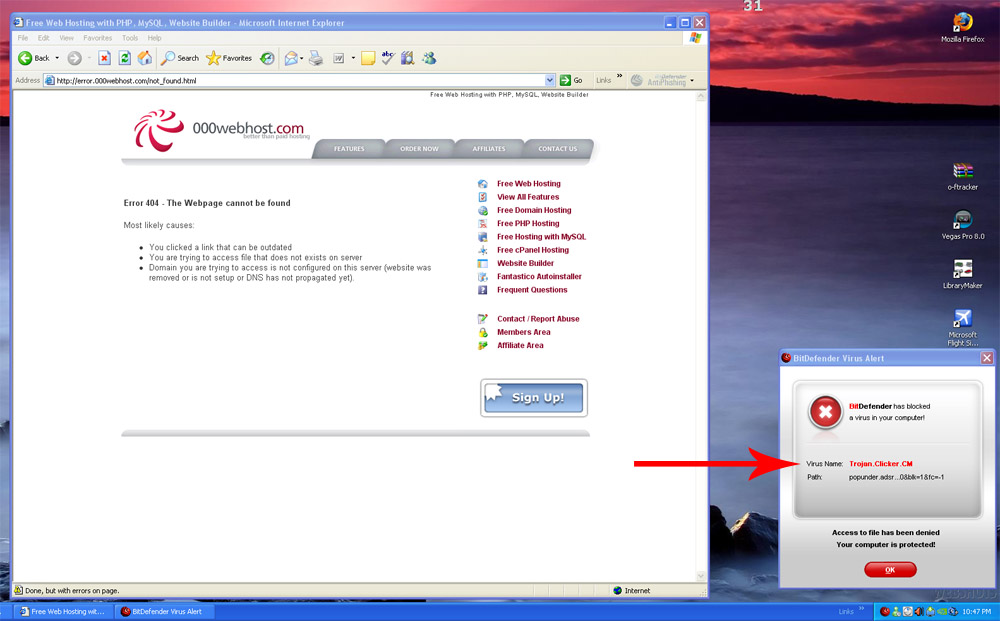Click the Contact / Report Abuse link

coord(538,319)
